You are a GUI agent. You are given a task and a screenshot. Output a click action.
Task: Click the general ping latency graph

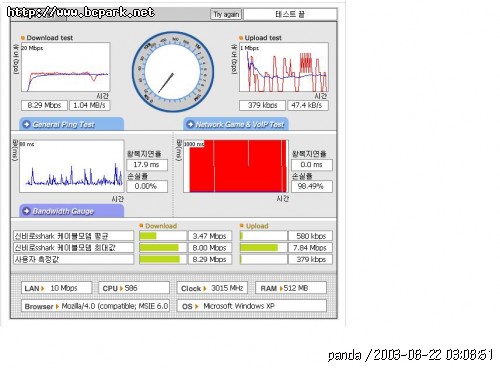72,166
